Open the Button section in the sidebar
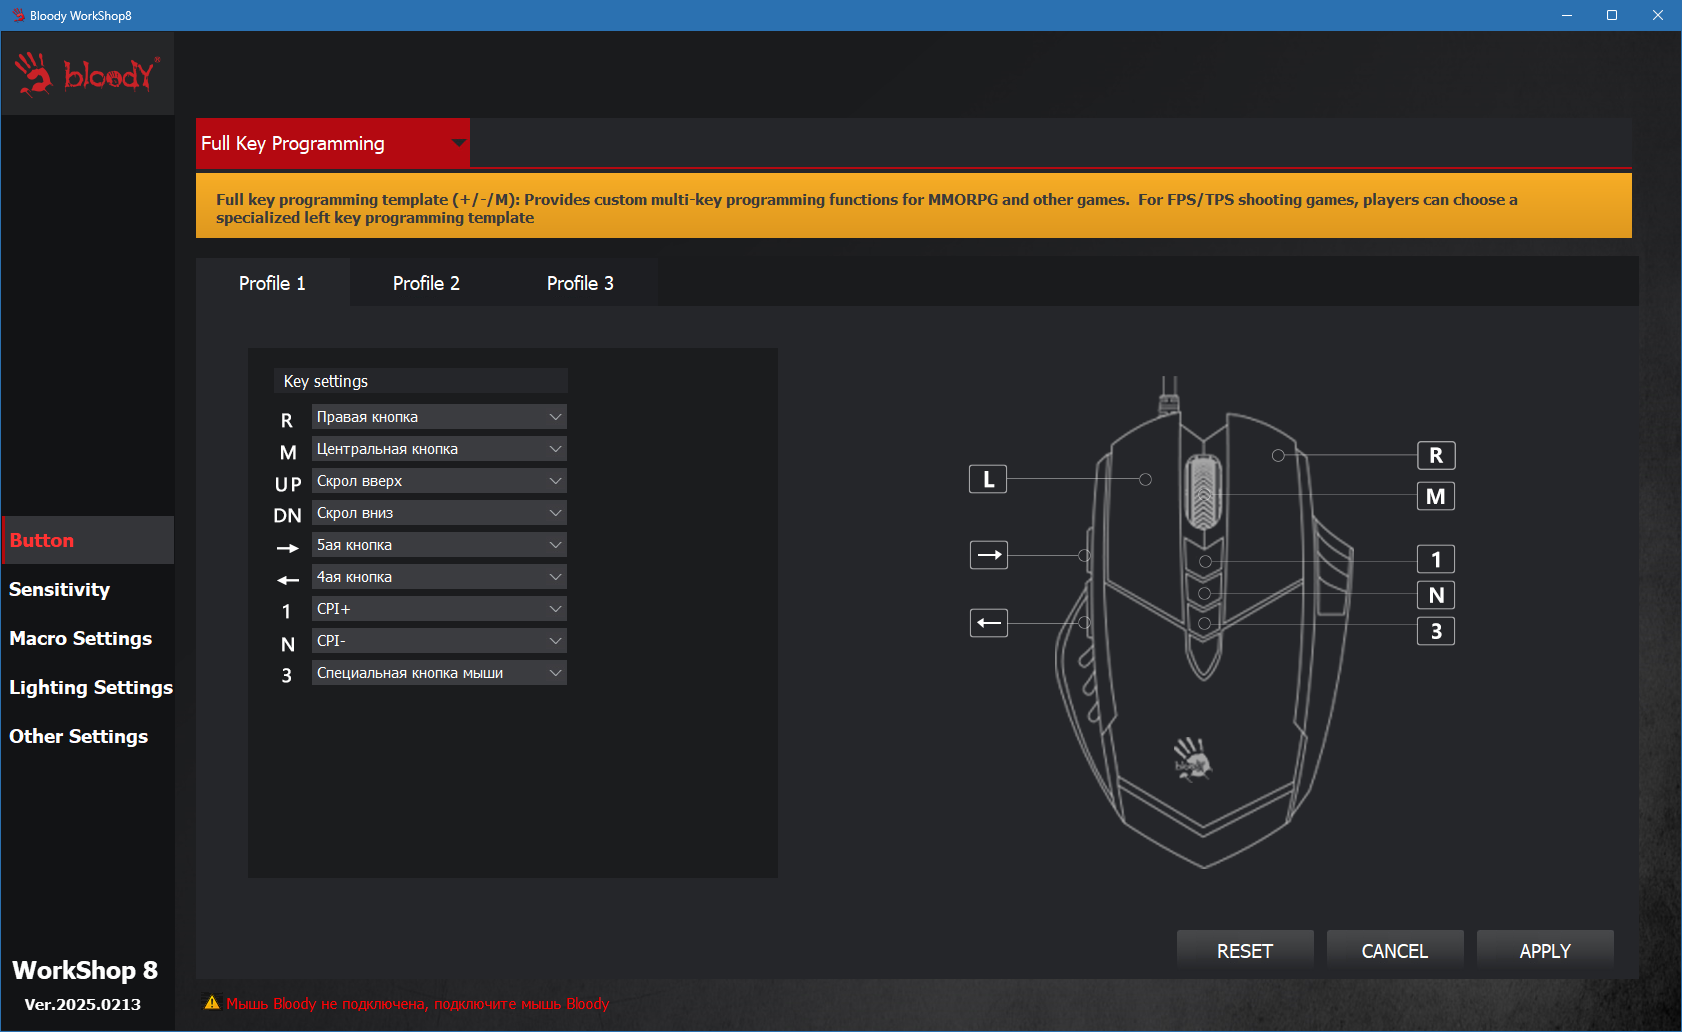 click(88, 540)
